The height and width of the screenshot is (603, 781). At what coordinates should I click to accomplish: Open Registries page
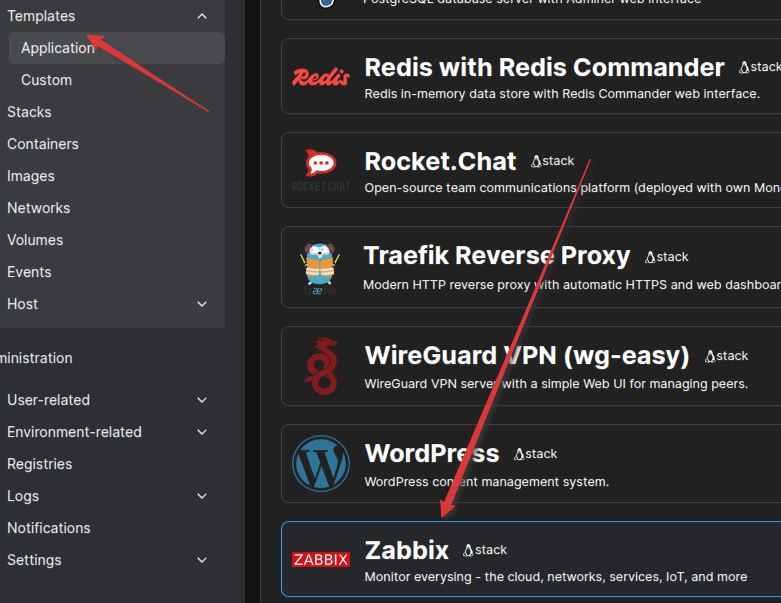[39, 464]
